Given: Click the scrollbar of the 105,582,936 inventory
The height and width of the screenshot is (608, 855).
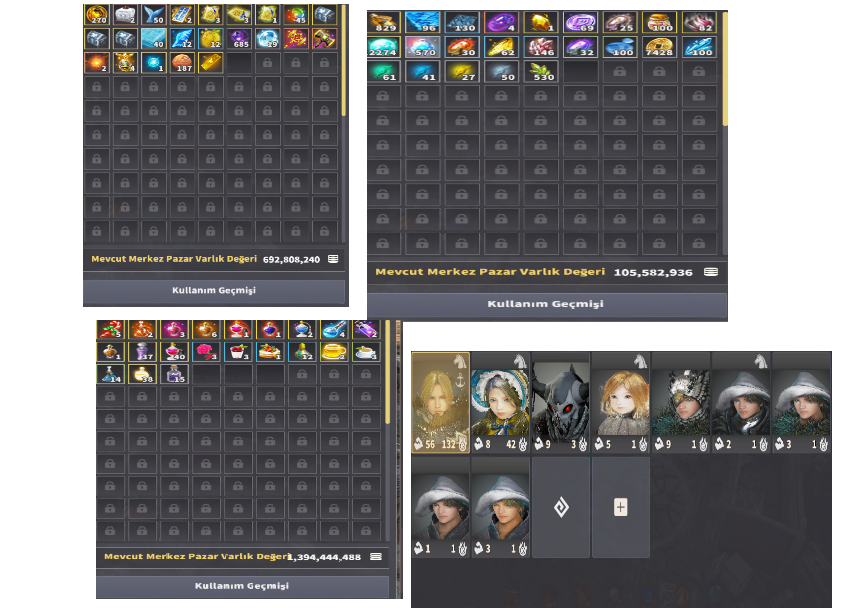Looking at the screenshot, I should pos(725,70).
